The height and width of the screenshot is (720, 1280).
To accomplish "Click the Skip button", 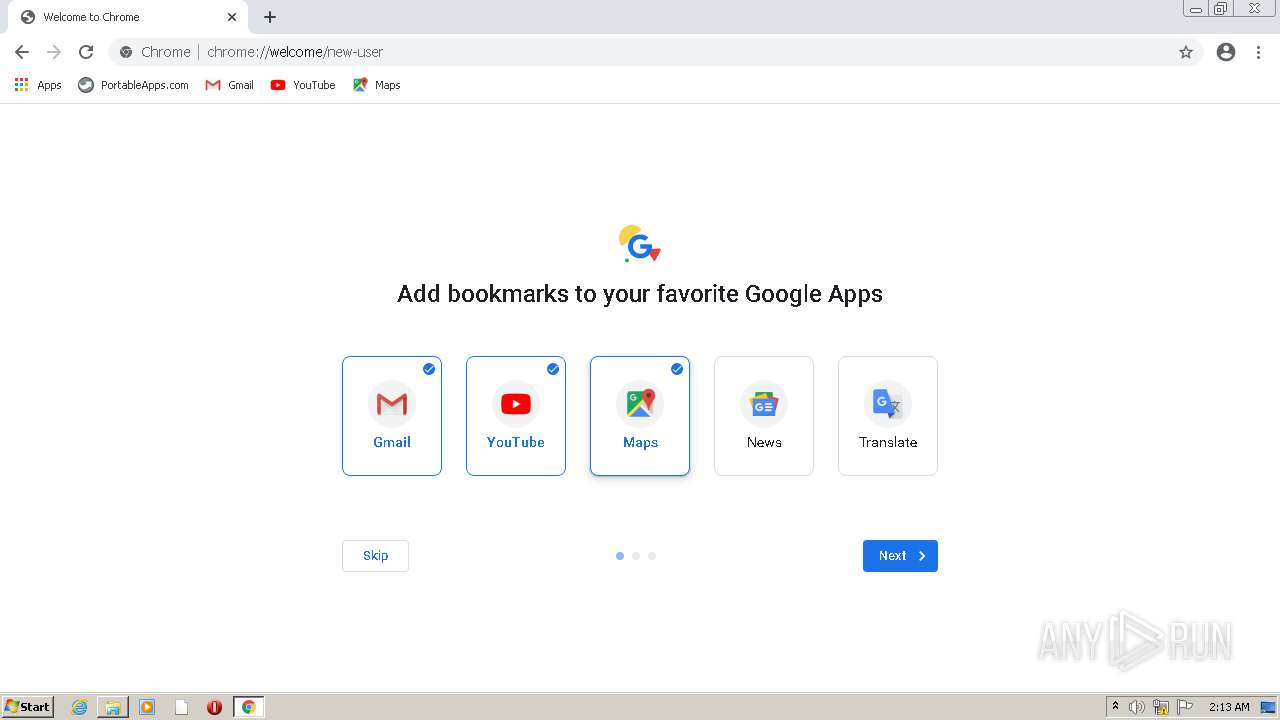I will (x=375, y=556).
